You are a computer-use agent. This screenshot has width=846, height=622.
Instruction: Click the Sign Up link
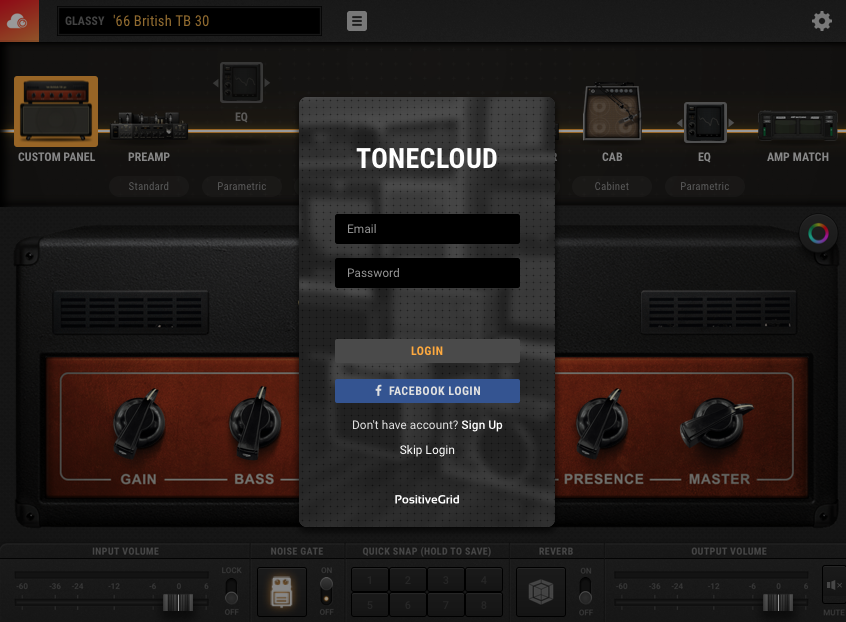(x=482, y=425)
